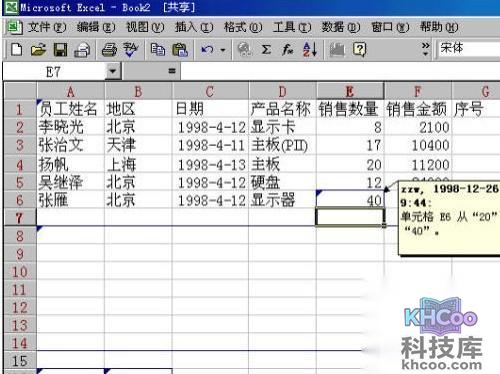Open the 窗口(W) menu
This screenshot has height=374, width=500.
coord(390,27)
